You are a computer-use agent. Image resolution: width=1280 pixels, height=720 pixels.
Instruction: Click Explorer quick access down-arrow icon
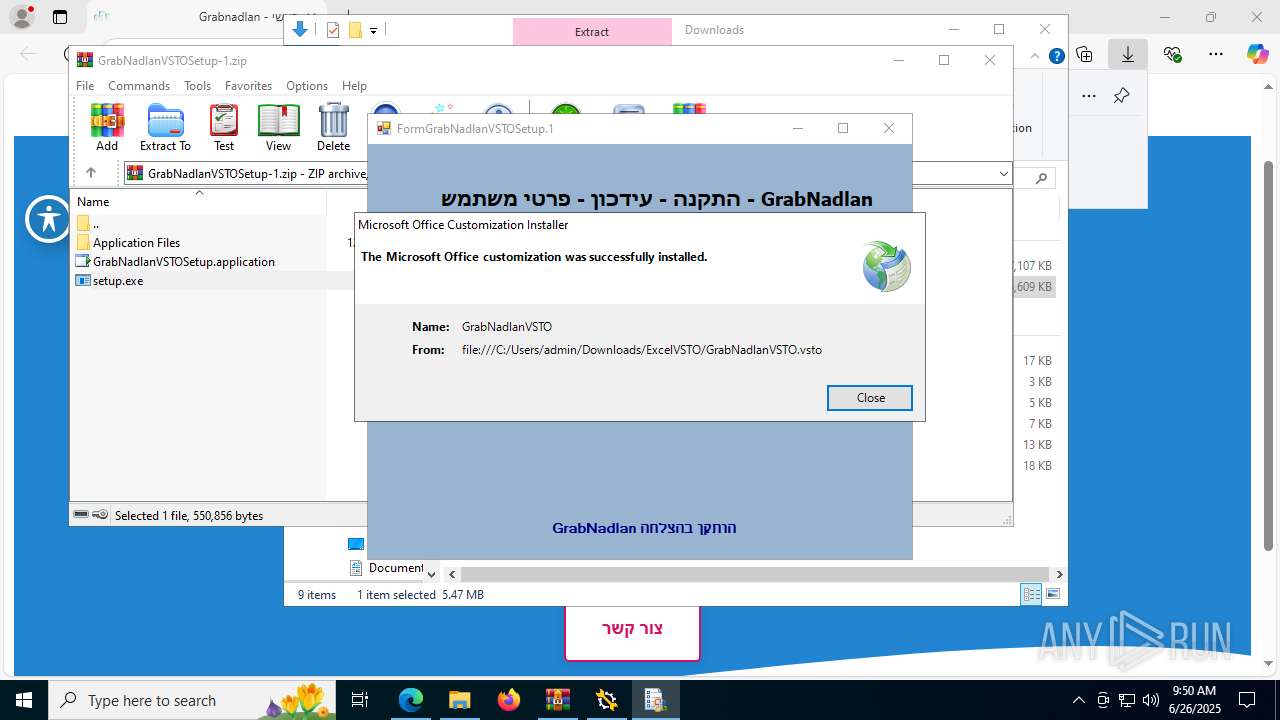(x=300, y=30)
